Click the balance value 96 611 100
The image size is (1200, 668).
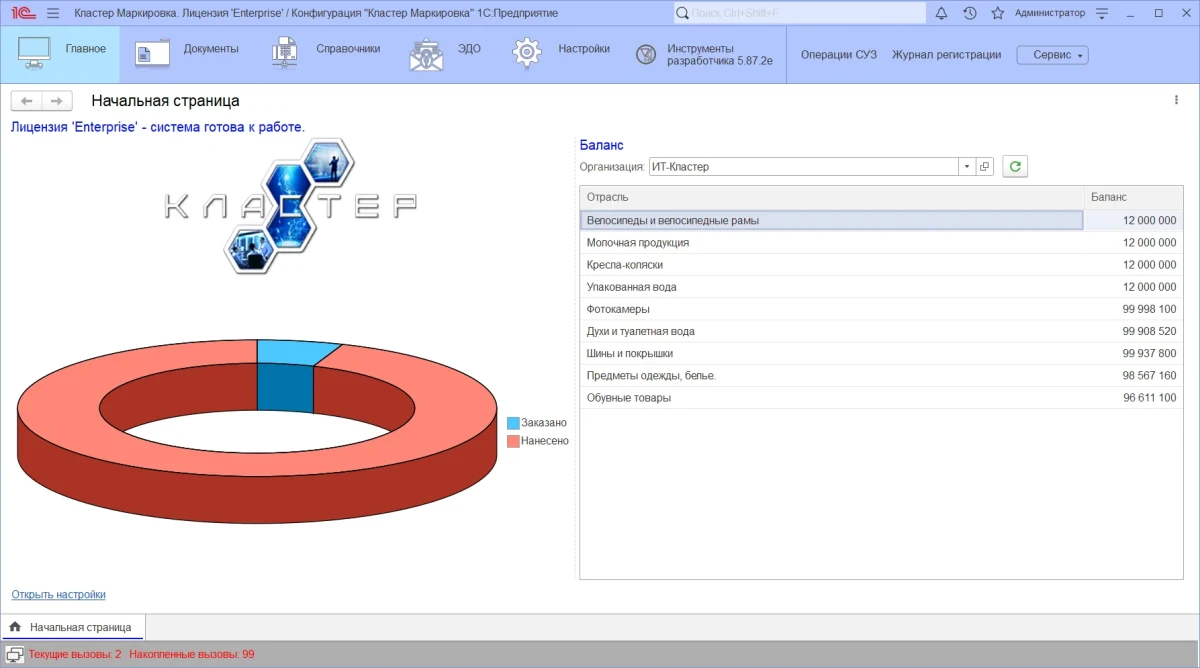(x=1149, y=397)
